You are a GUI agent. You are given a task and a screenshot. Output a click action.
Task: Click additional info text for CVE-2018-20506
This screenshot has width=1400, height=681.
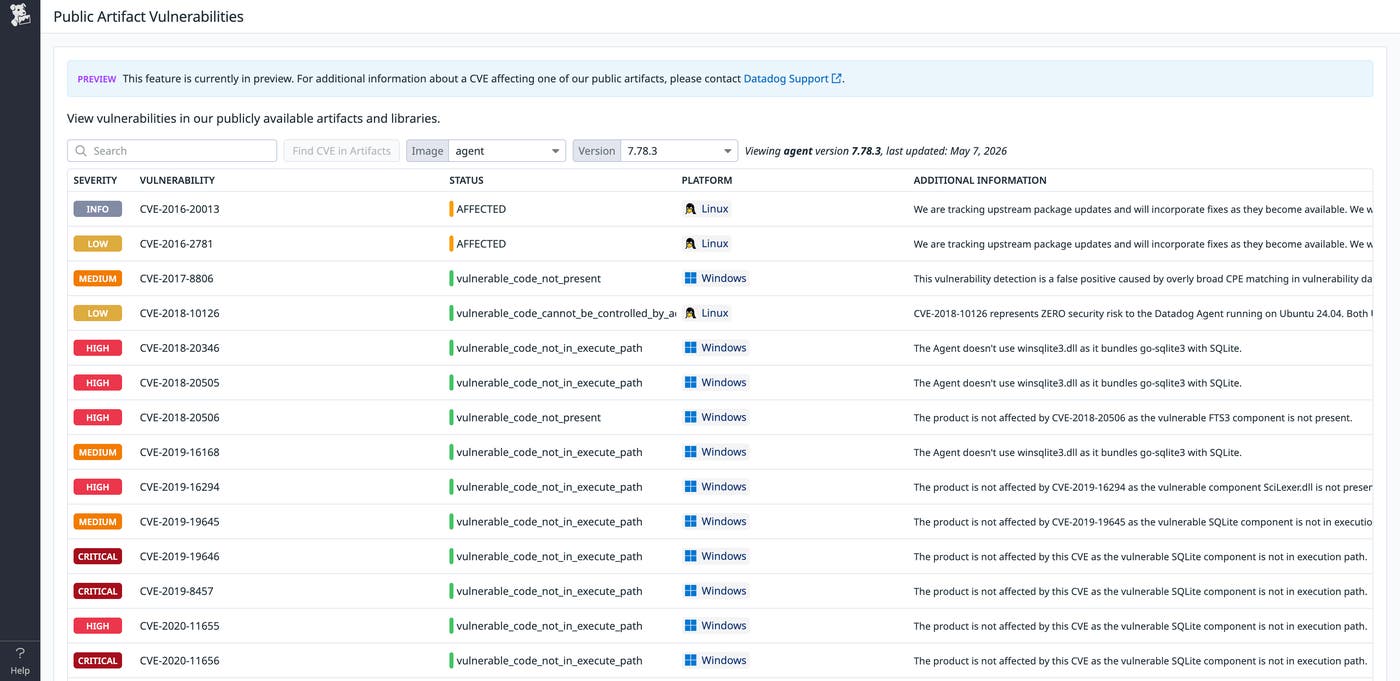(1133, 417)
